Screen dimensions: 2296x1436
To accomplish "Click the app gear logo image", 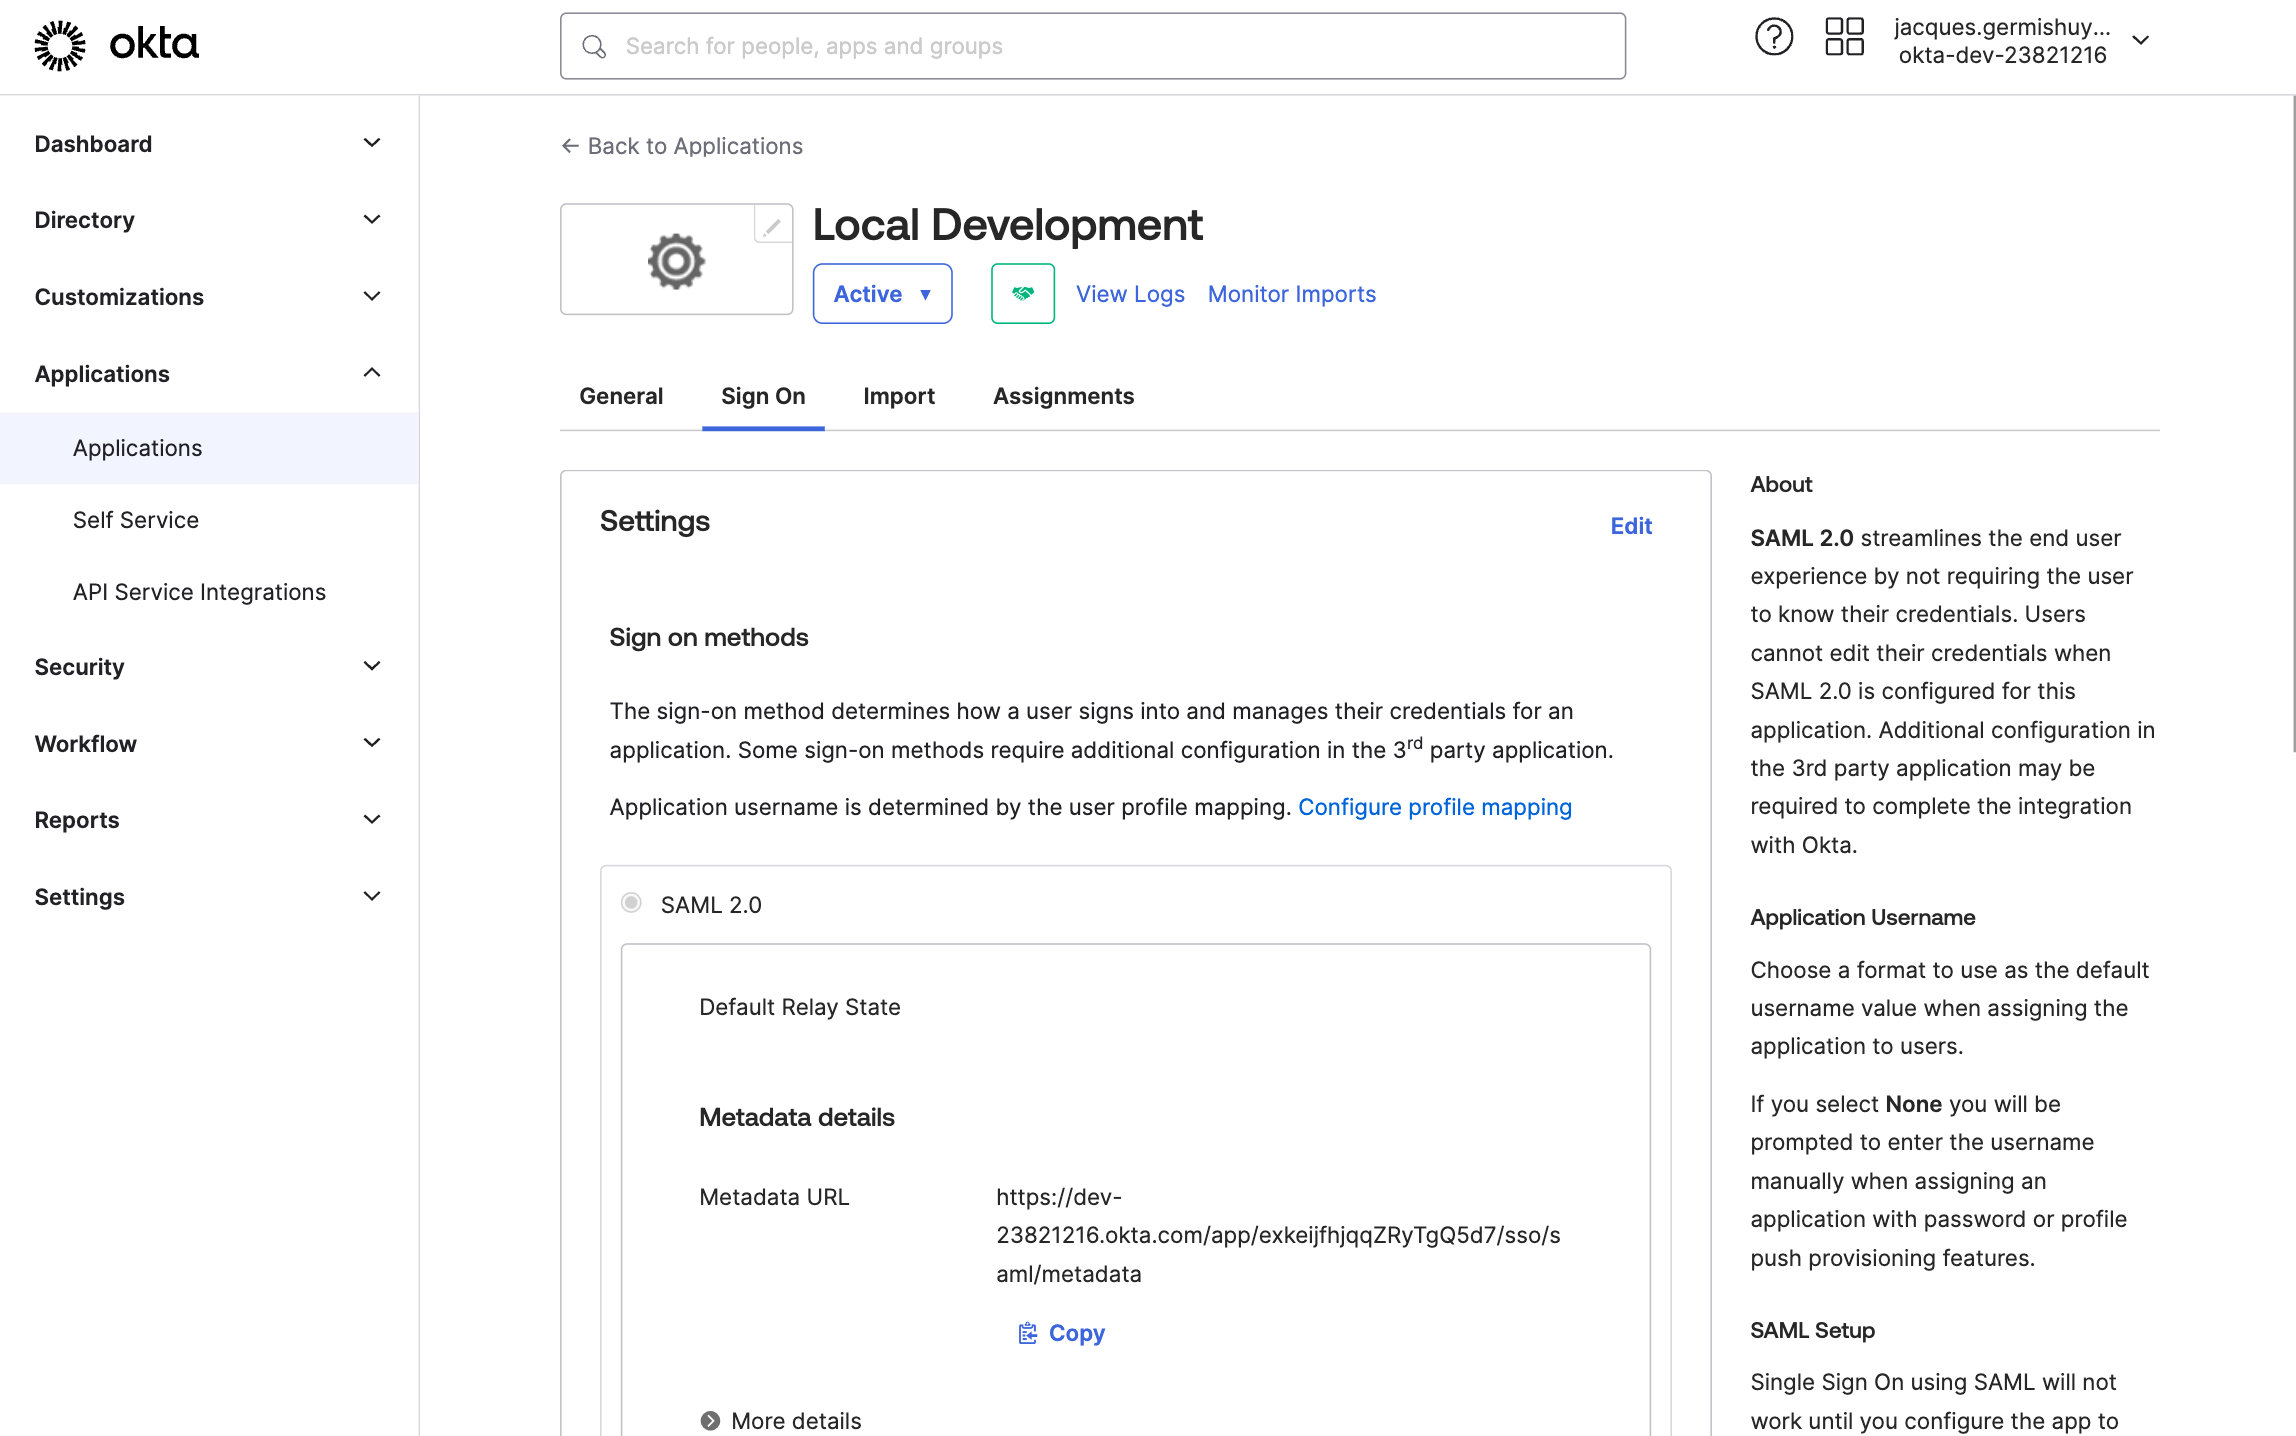I will (x=676, y=261).
